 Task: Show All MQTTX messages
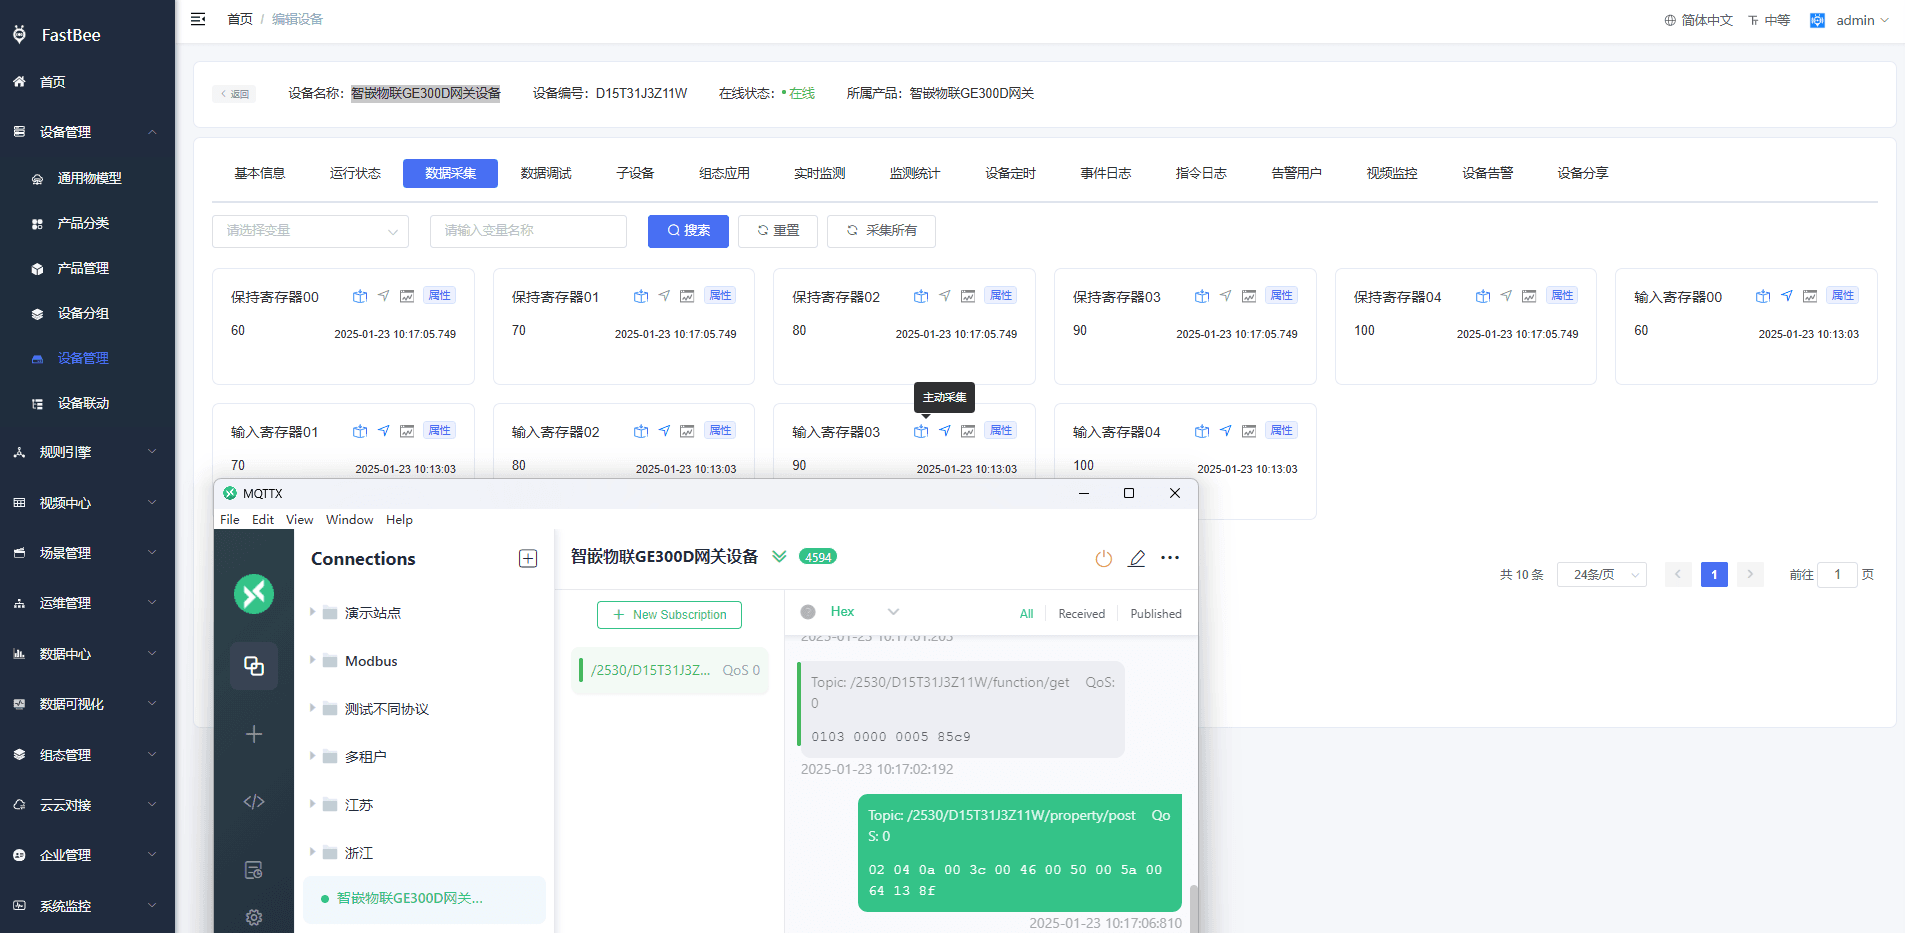(1027, 614)
